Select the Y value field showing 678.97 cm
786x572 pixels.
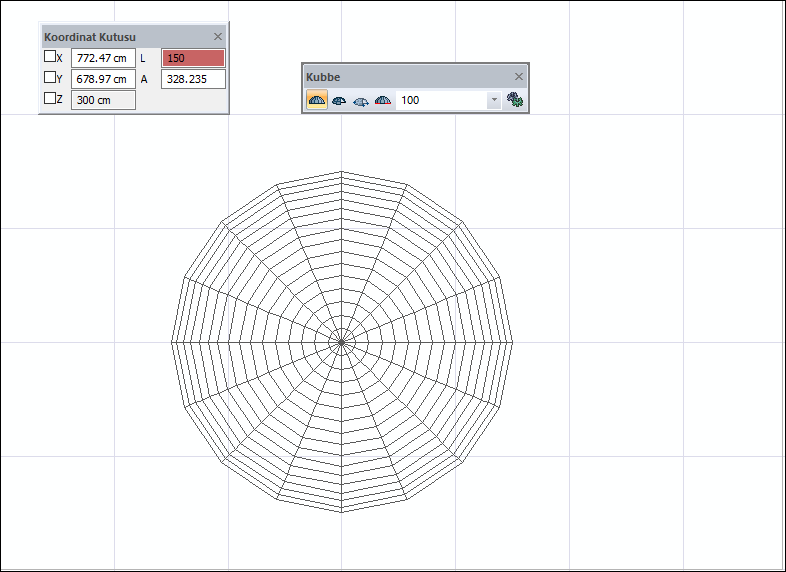(x=103, y=79)
